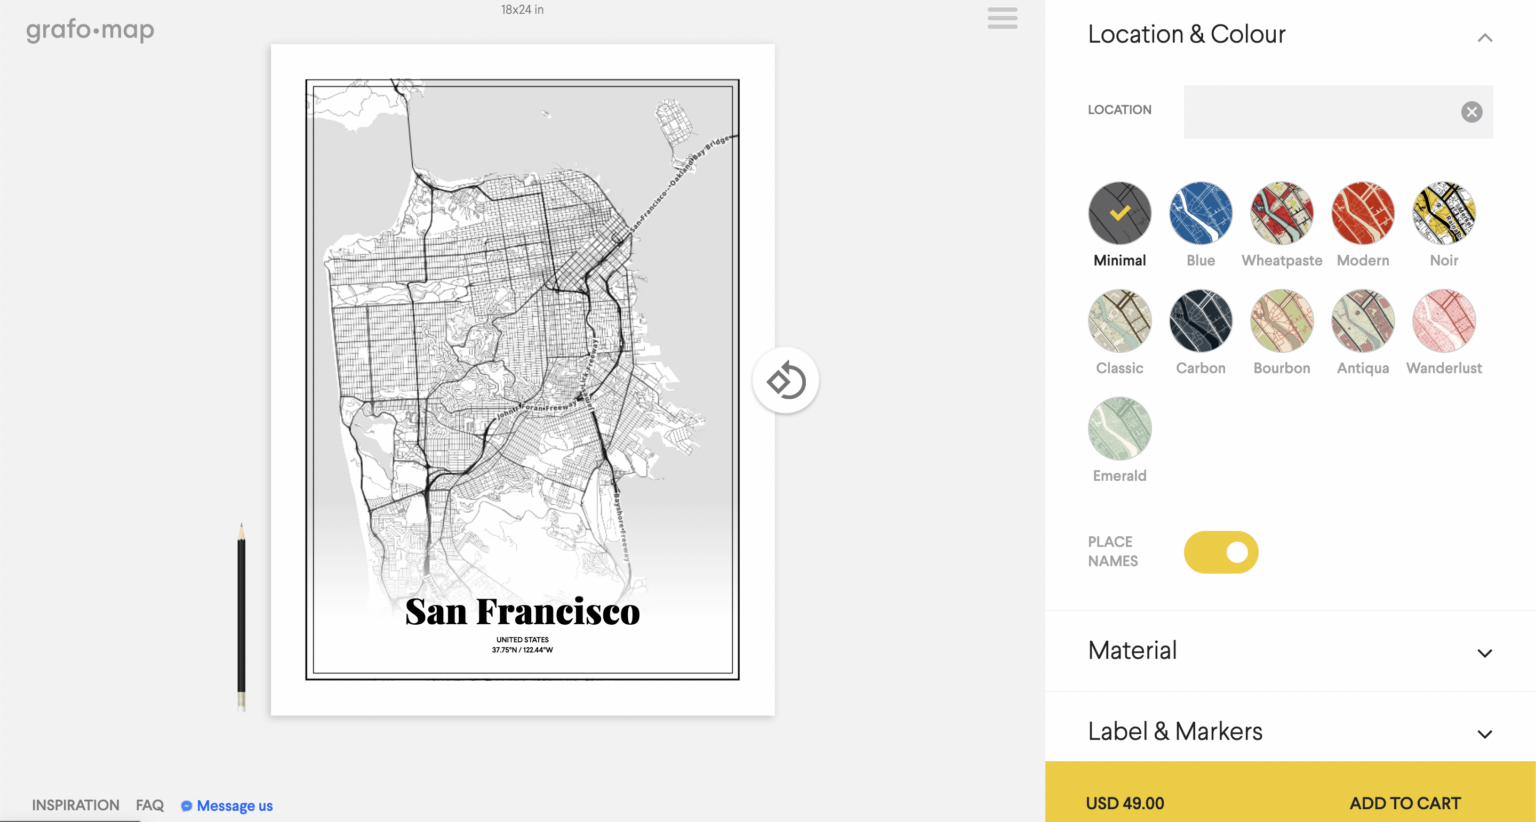Choose the Wanderlust pink map theme
The width and height of the screenshot is (1536, 822).
pos(1443,321)
